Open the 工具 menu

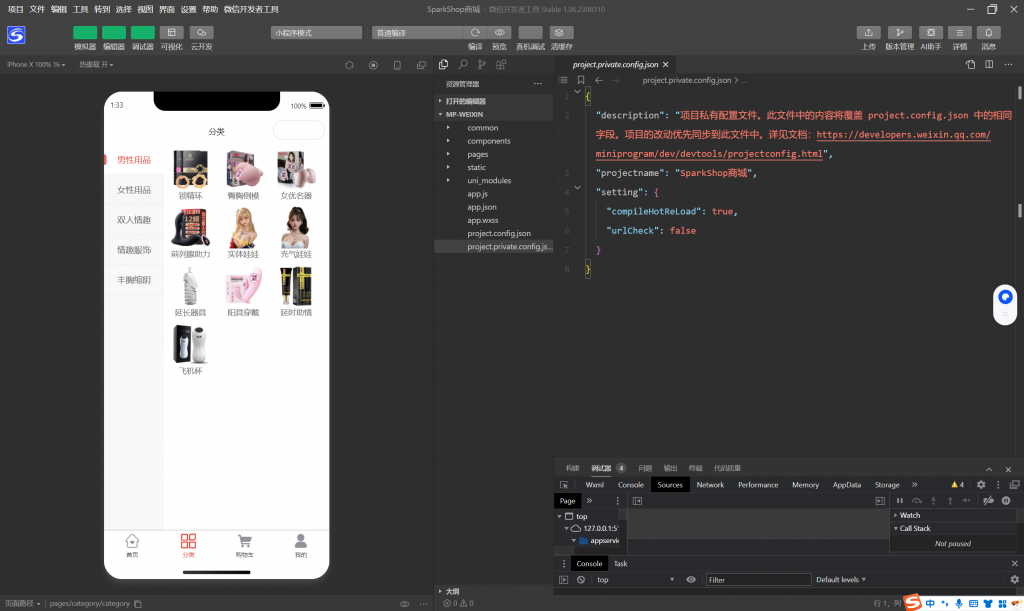tap(81, 9)
